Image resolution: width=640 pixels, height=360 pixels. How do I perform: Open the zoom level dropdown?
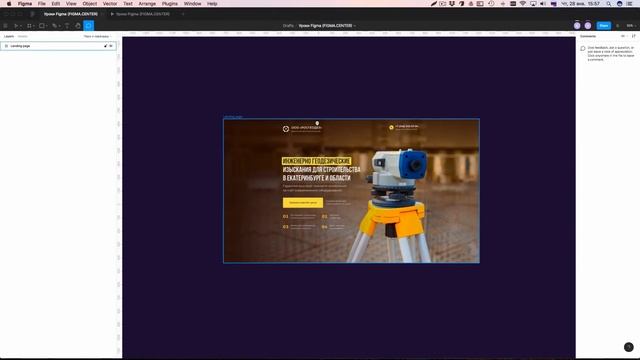click(631, 26)
